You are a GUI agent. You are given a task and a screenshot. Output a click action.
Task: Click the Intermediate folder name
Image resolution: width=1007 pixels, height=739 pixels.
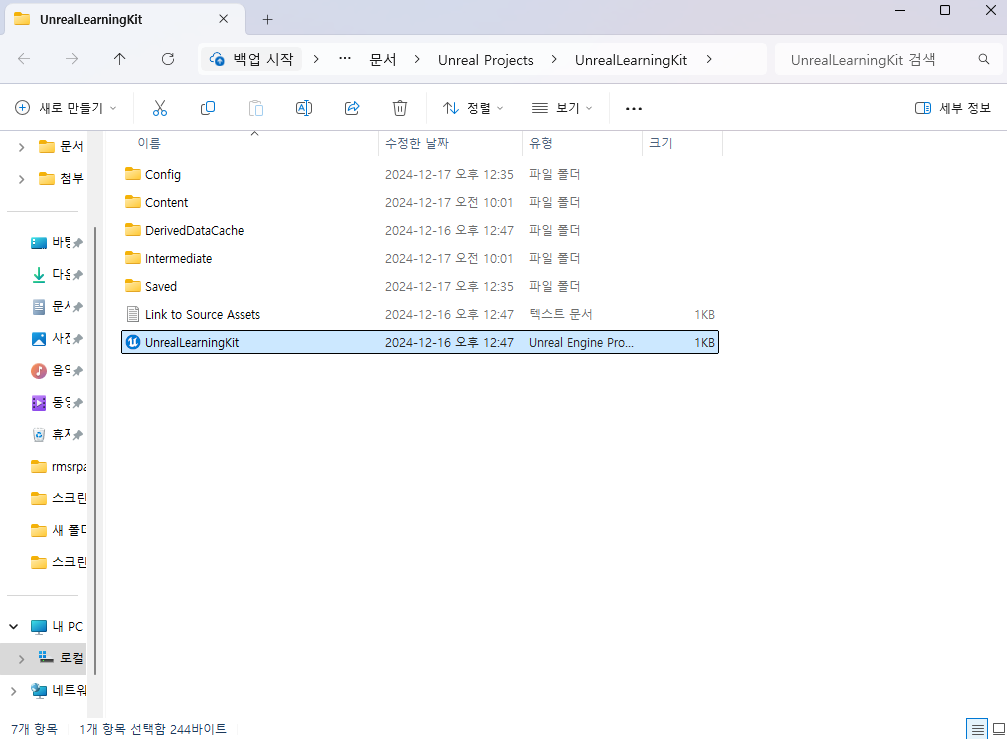click(179, 259)
